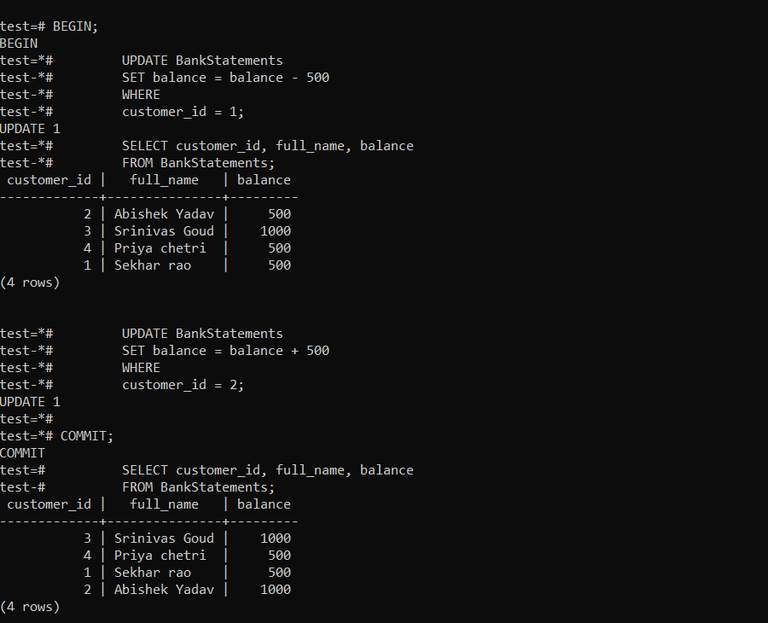Click the final '(4 rows)' summary line

(30, 607)
